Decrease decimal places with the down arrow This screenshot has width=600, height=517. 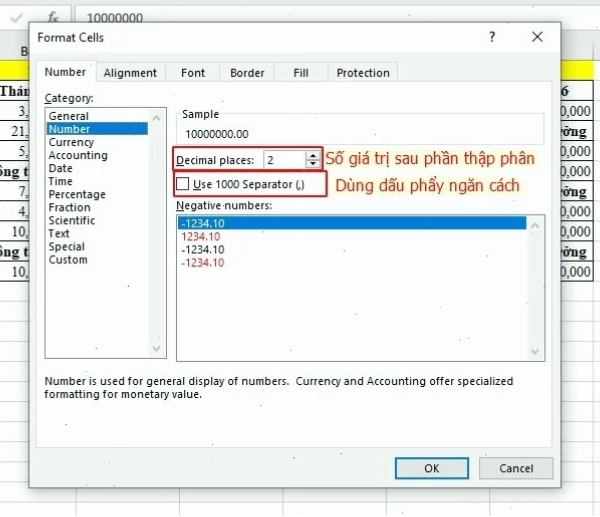313,163
